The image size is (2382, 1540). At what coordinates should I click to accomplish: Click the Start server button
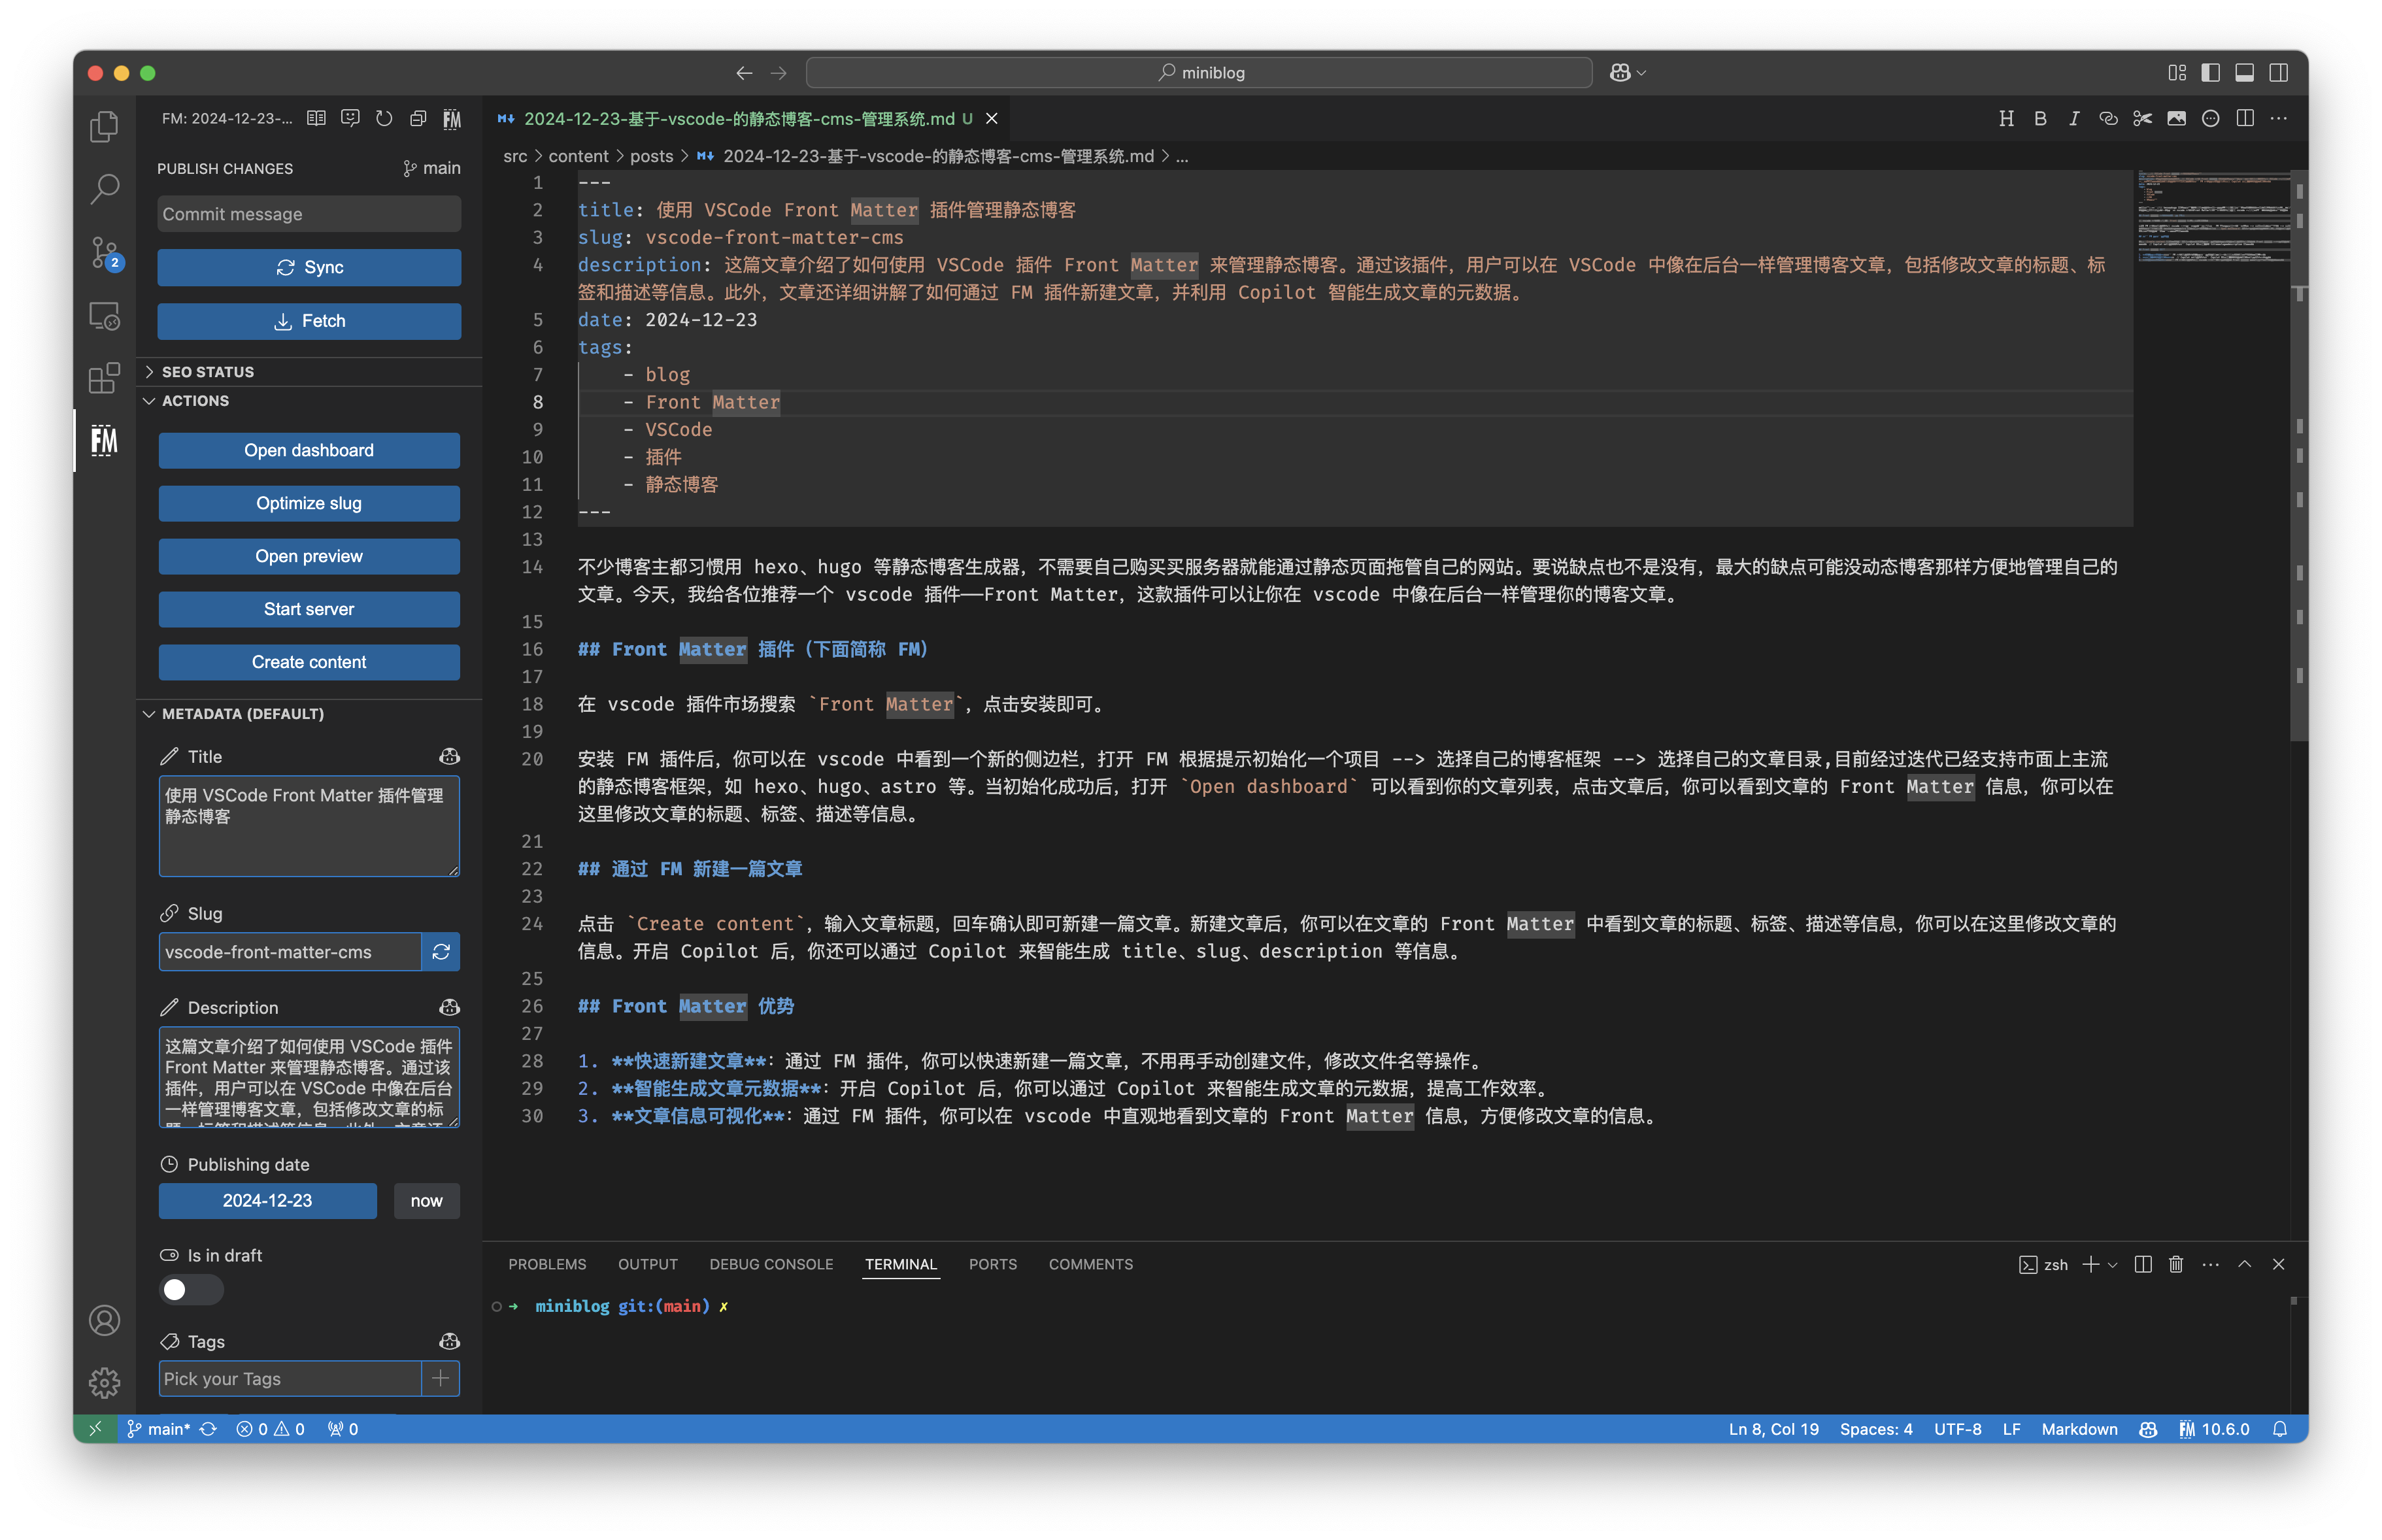(309, 609)
